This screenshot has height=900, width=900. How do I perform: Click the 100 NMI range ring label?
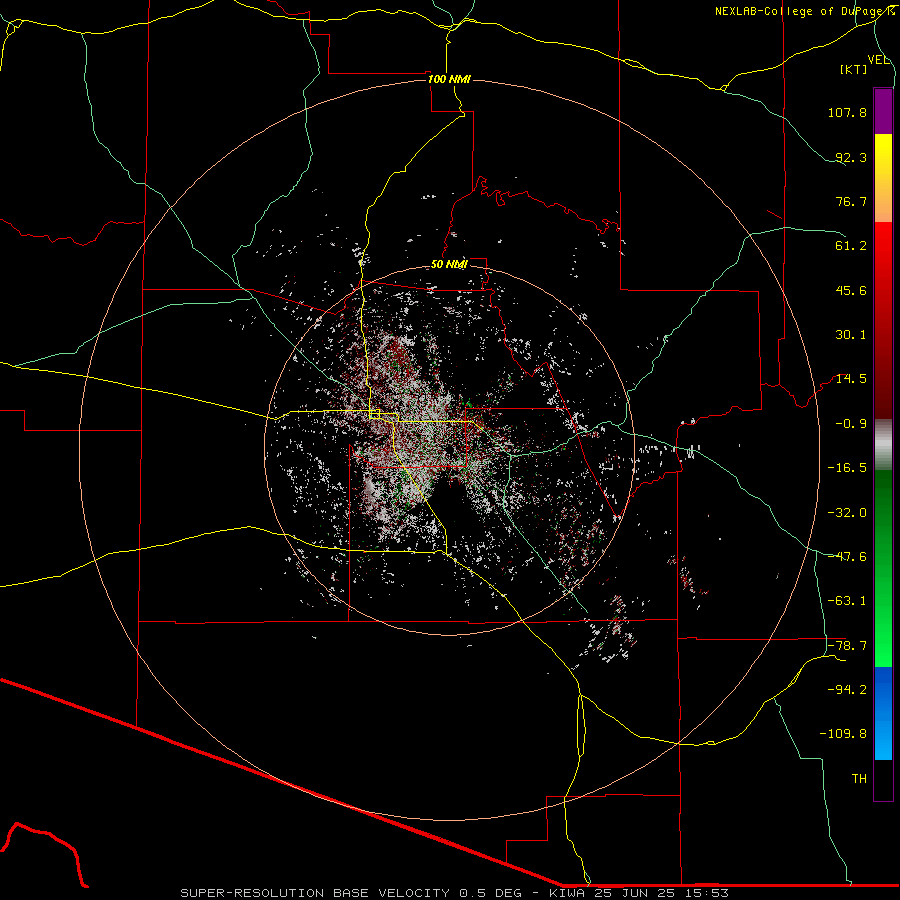click(449, 79)
